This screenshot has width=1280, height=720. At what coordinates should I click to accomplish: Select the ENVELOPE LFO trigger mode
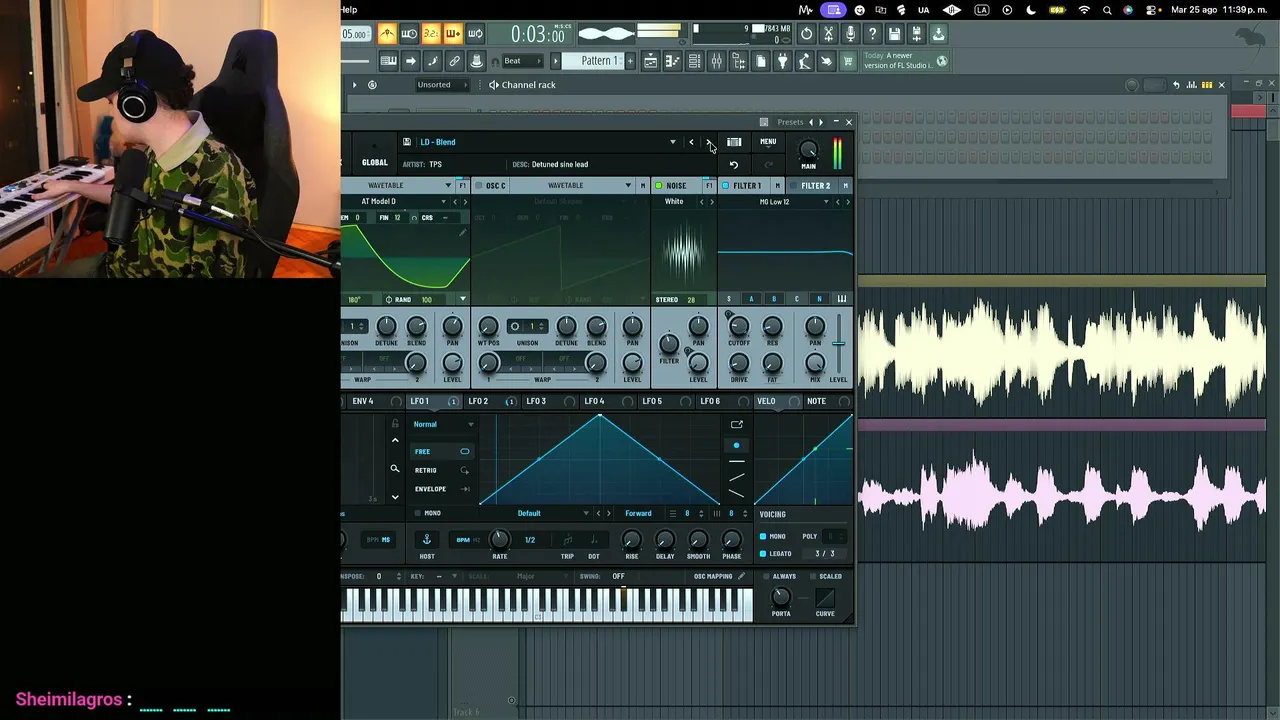[442, 489]
